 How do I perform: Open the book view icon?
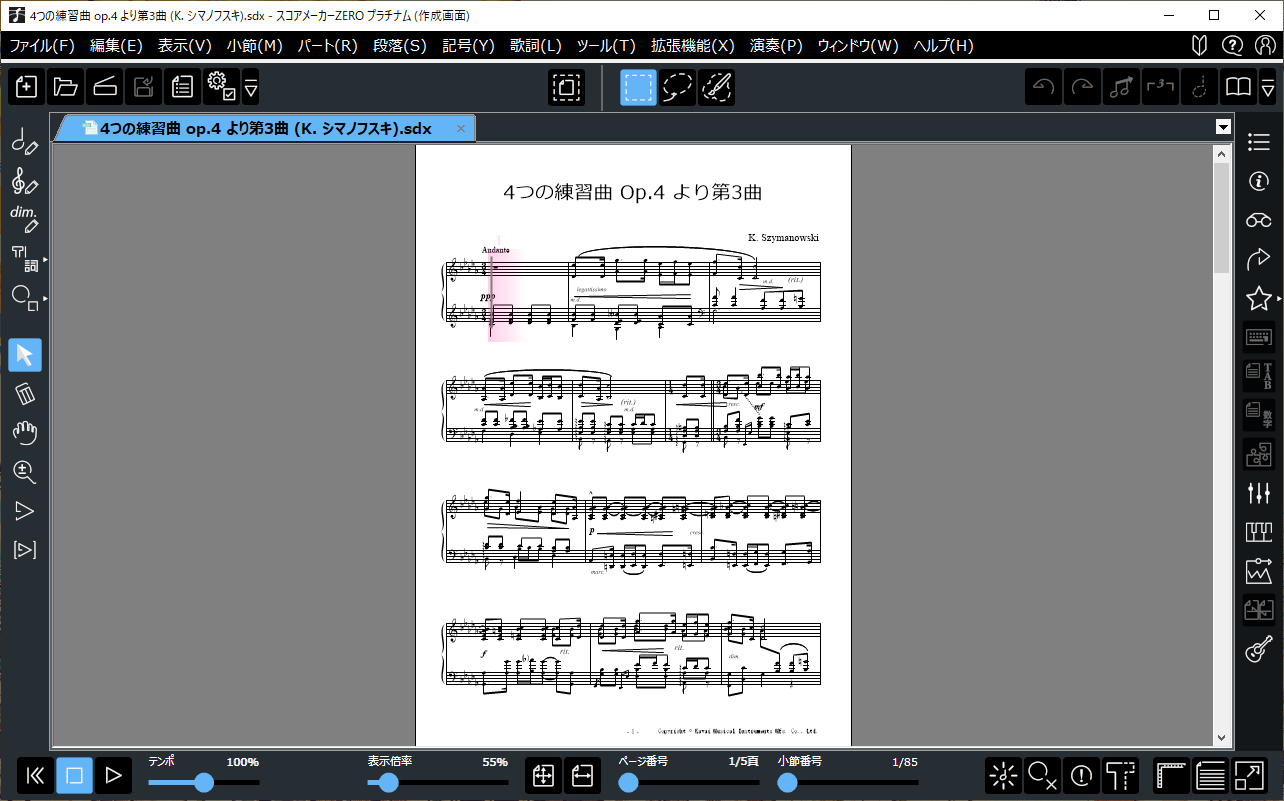coord(1239,88)
